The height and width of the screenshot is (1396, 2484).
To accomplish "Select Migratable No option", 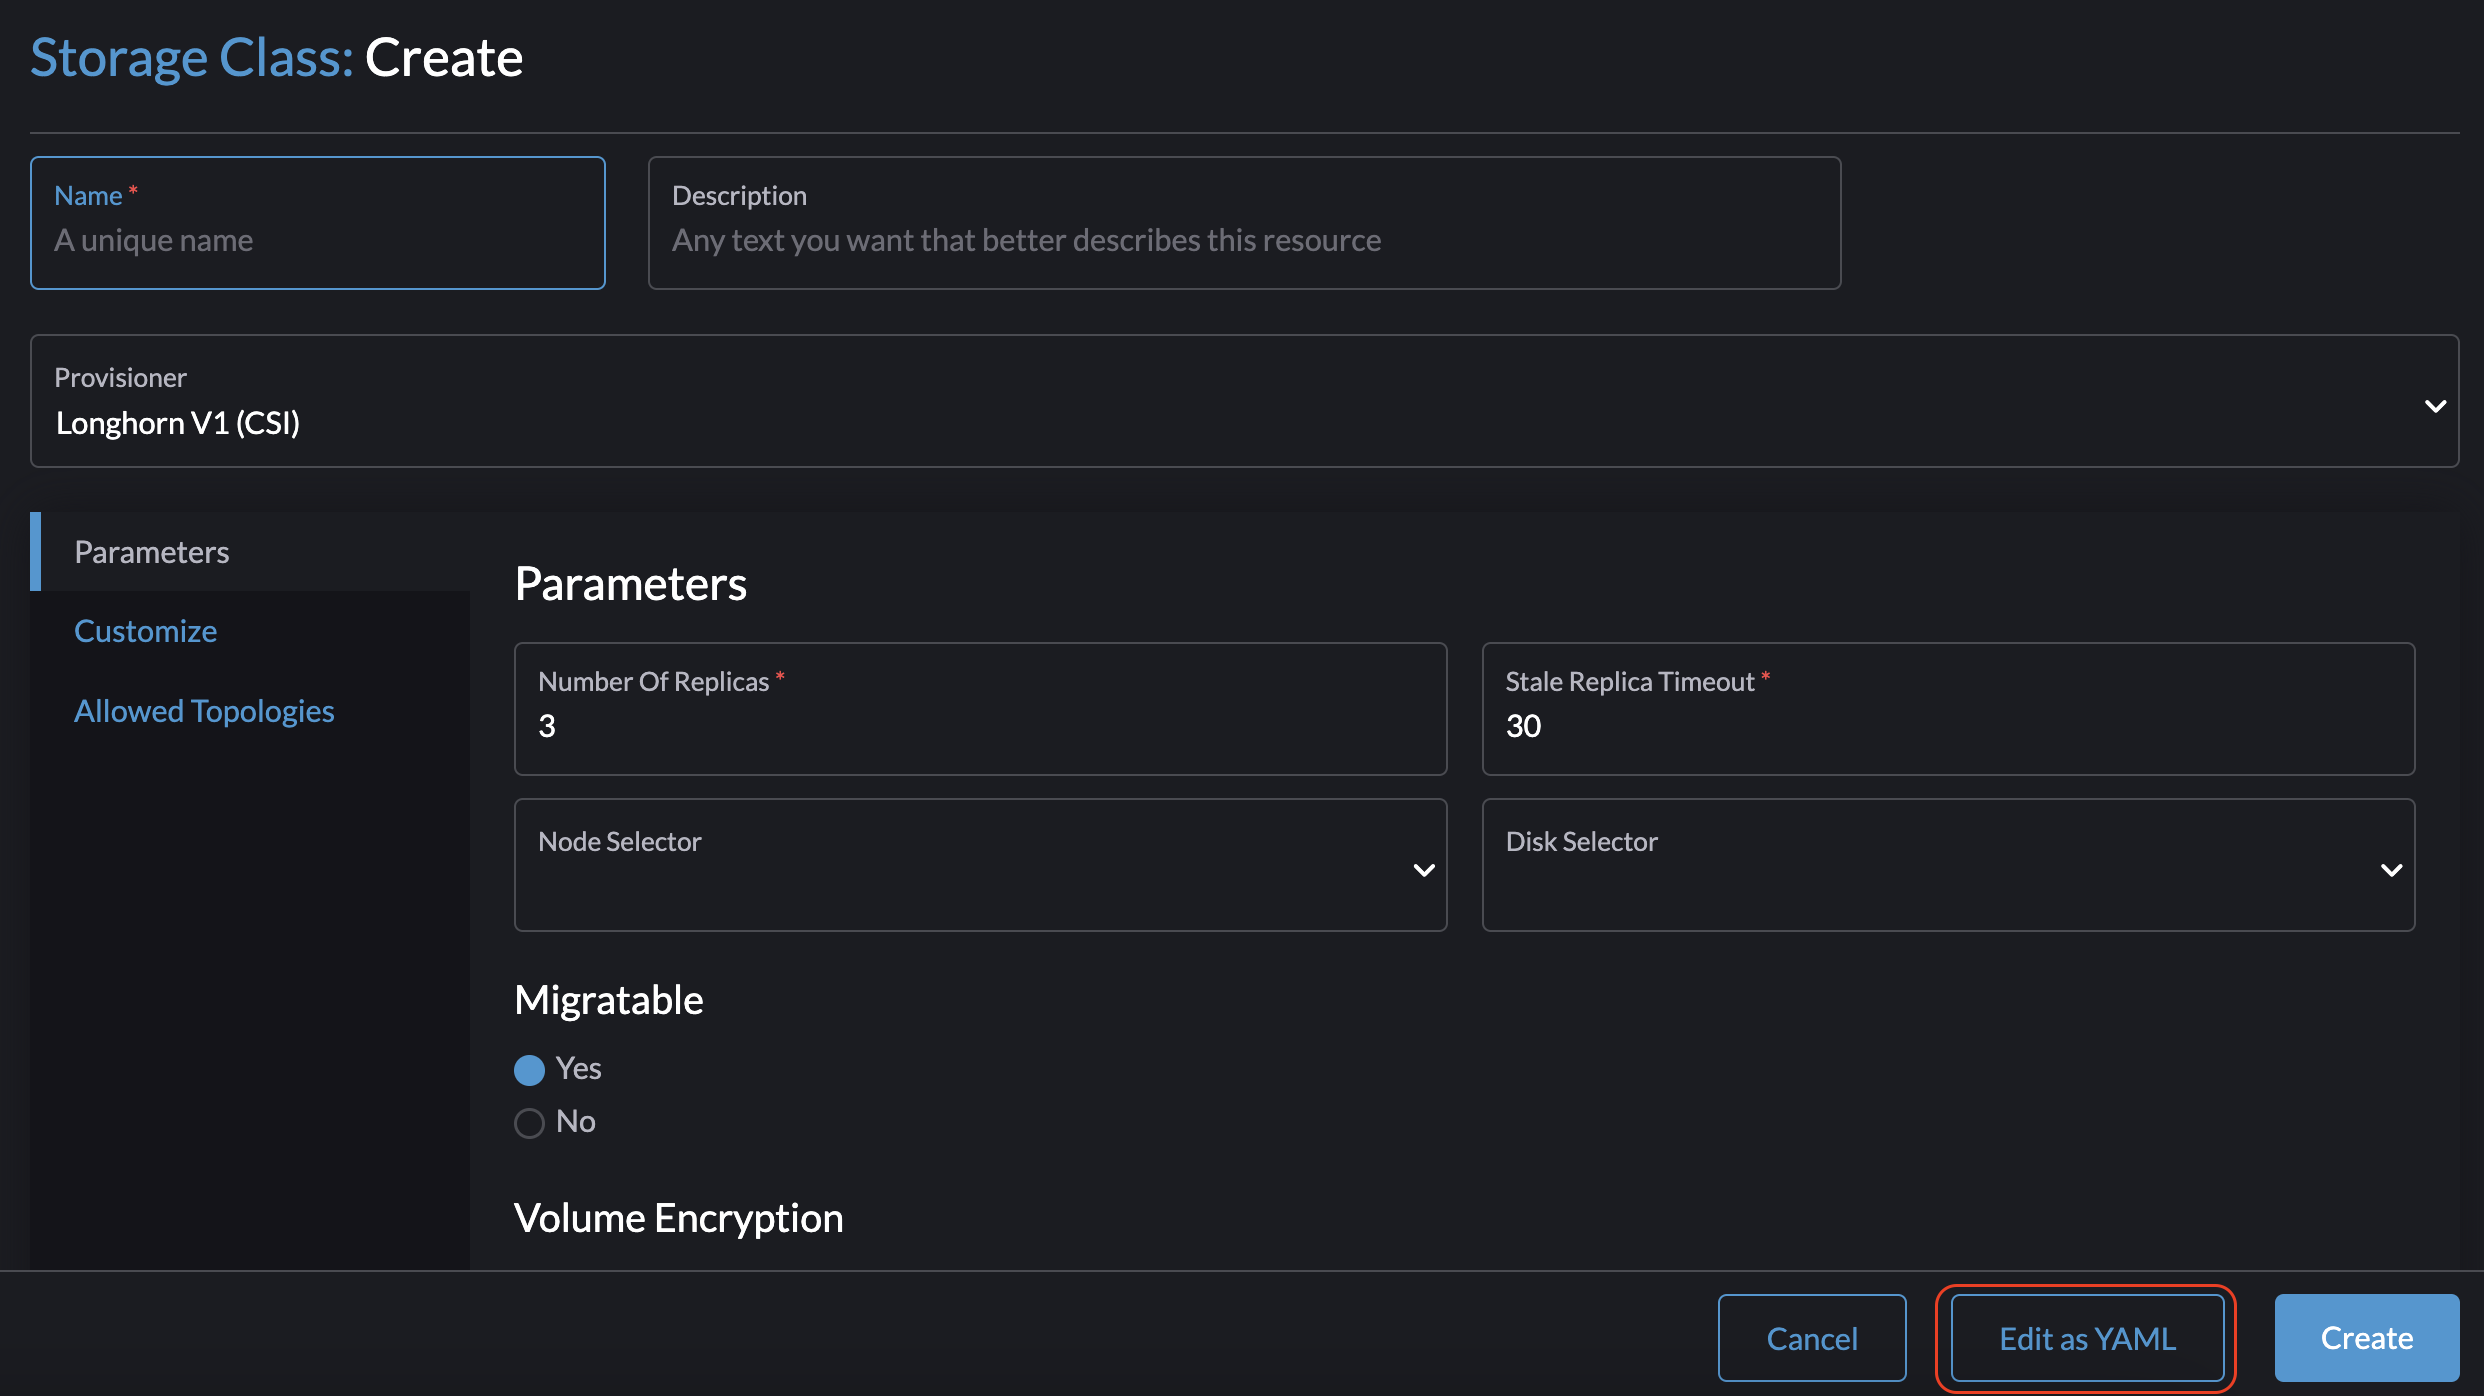I will click(529, 1121).
